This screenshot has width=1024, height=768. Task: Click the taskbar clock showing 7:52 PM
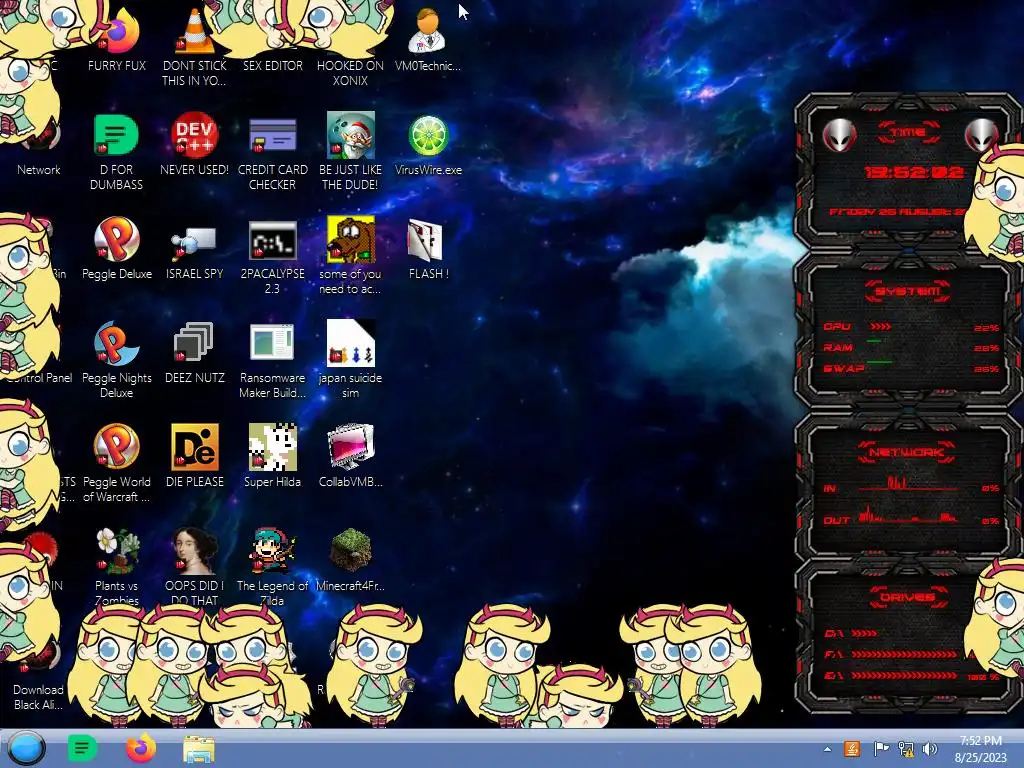[x=981, y=749]
